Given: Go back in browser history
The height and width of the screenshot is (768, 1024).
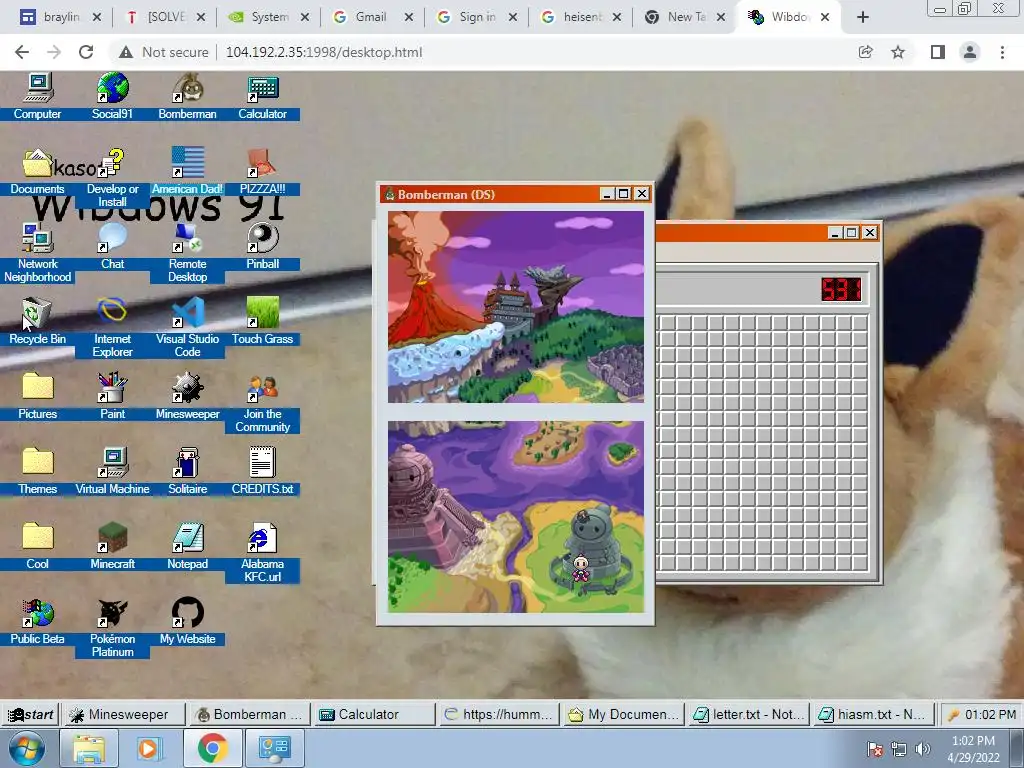Looking at the screenshot, I should pyautogui.click(x=22, y=52).
